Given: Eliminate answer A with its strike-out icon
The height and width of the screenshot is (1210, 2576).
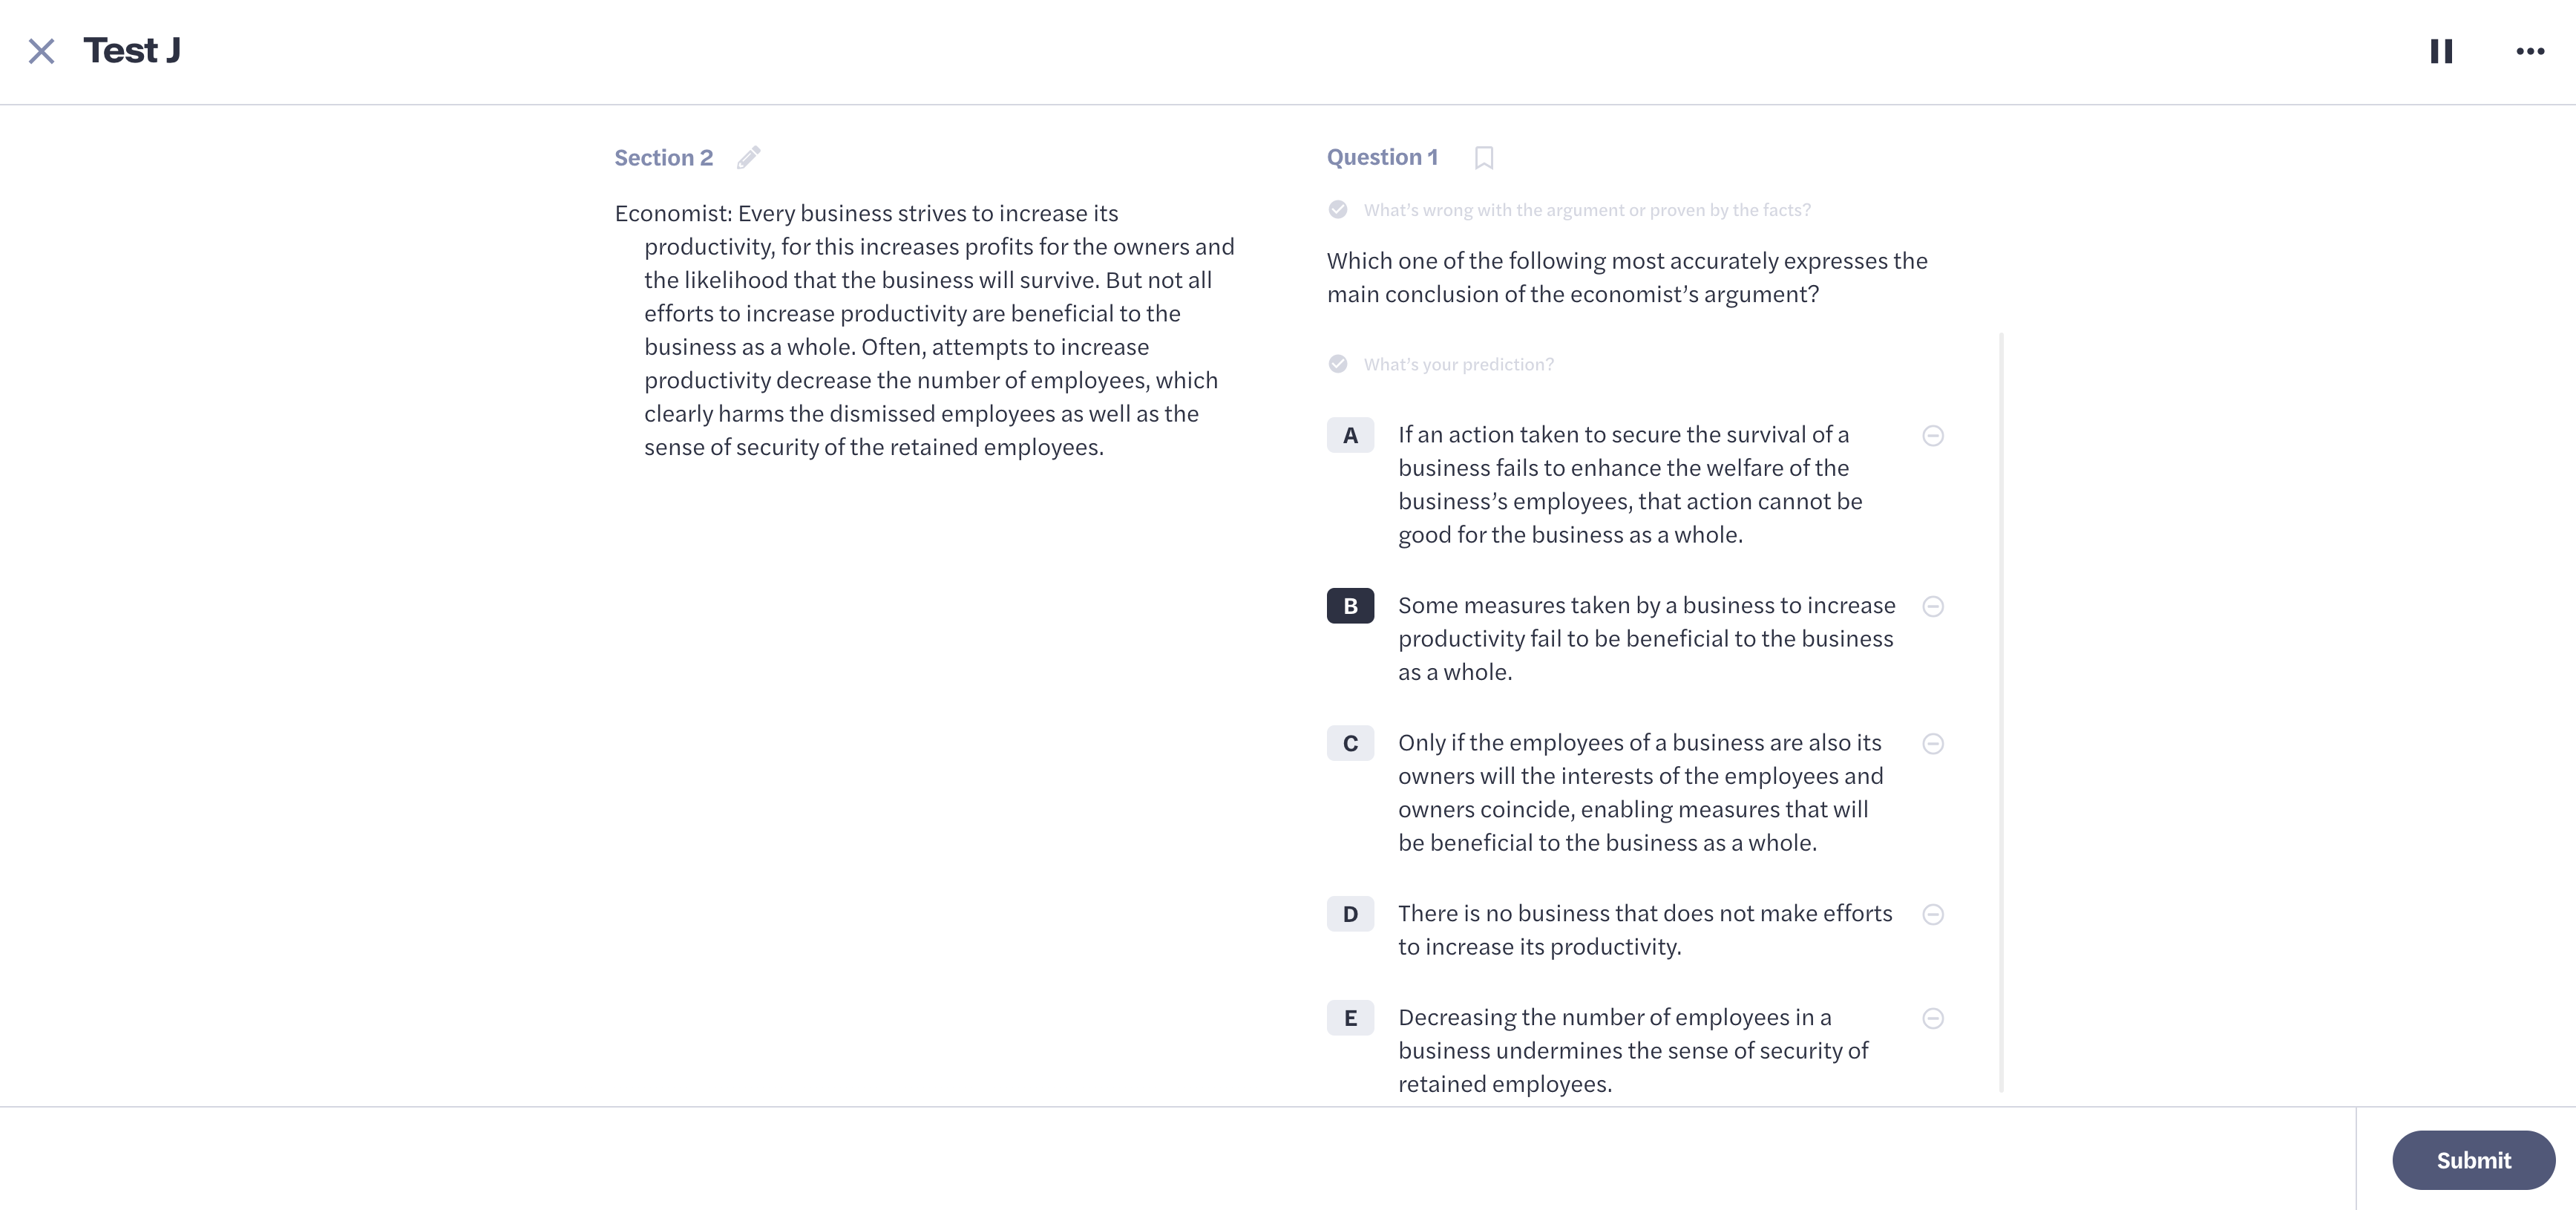Looking at the screenshot, I should point(1933,436).
